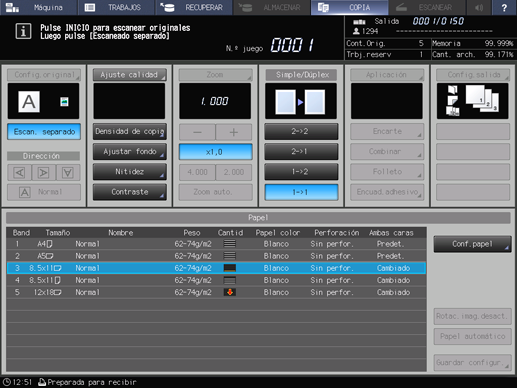Open Densidad de copia settings
Viewport: 517px width, 388px height.
pyautogui.click(x=130, y=131)
